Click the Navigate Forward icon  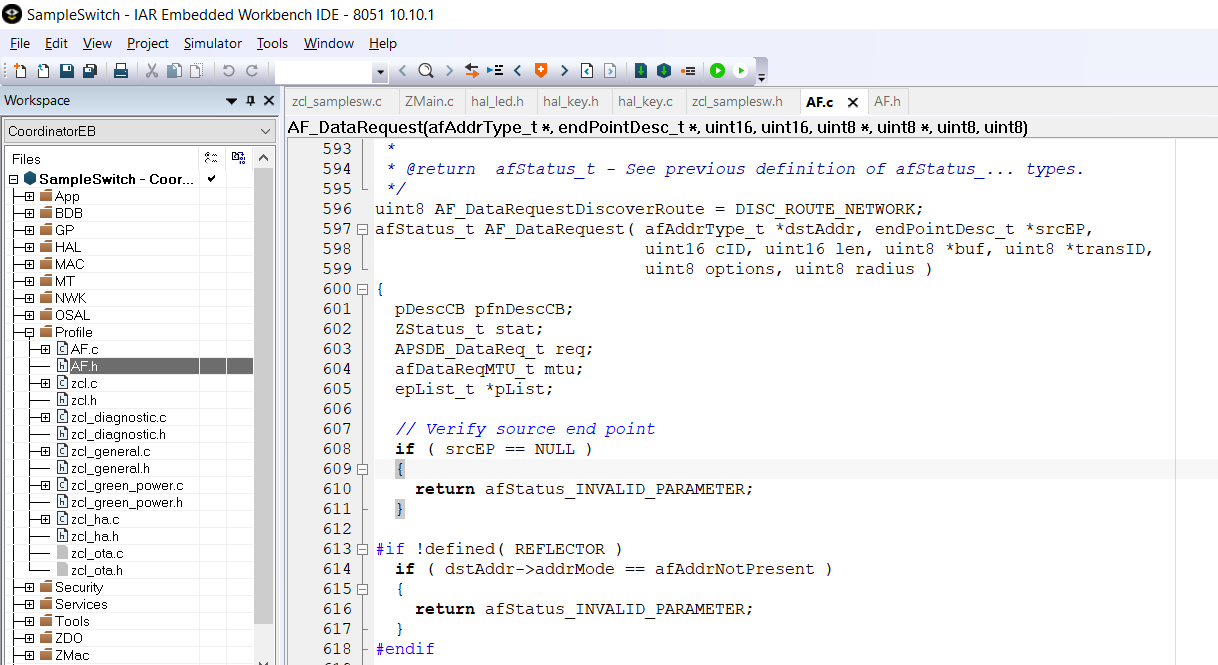tap(609, 71)
